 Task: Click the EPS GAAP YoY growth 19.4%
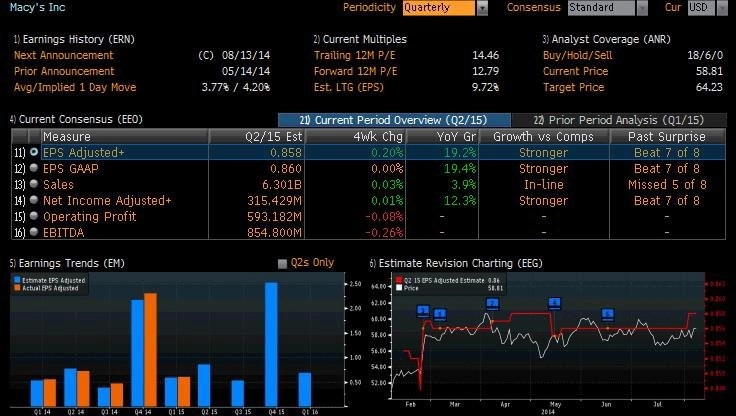coord(460,169)
